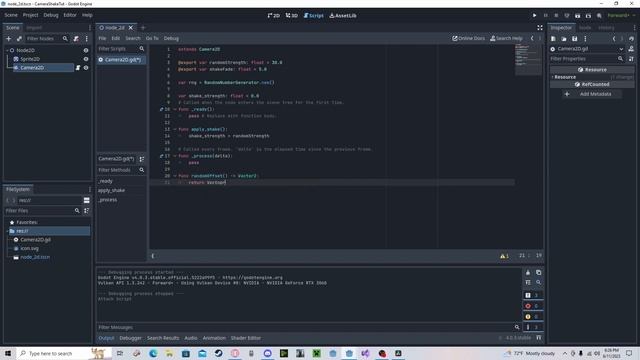Image resolution: width=640 pixels, height=360 pixels.
Task: Select apply_shake in methods list
Action: click(x=111, y=191)
